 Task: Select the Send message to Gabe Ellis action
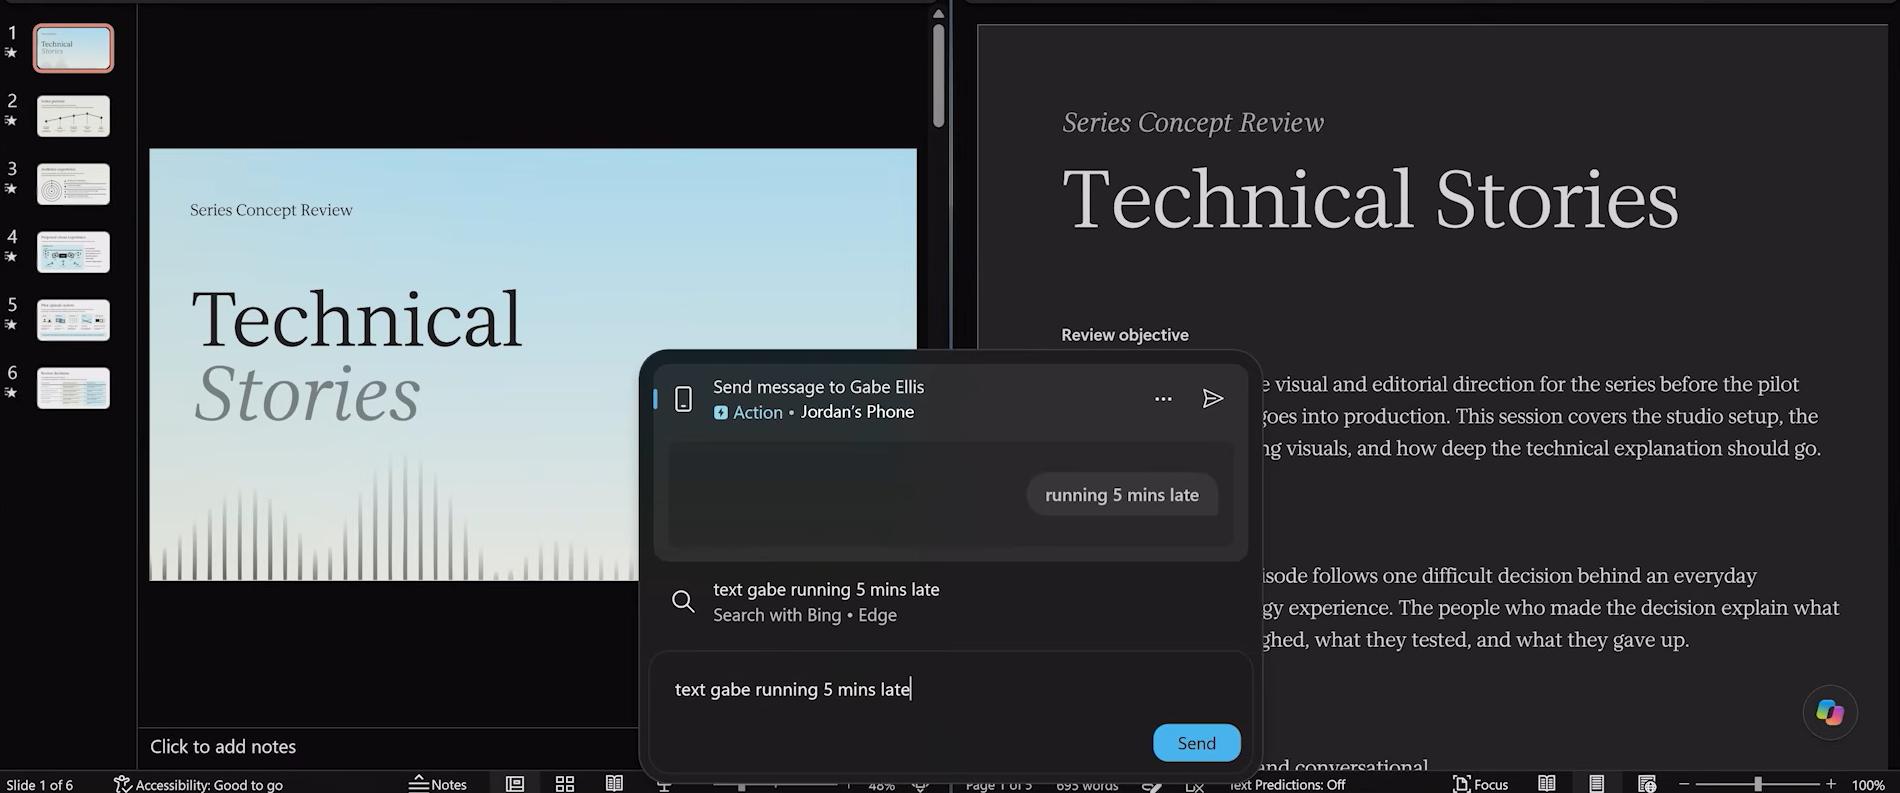tap(950, 399)
